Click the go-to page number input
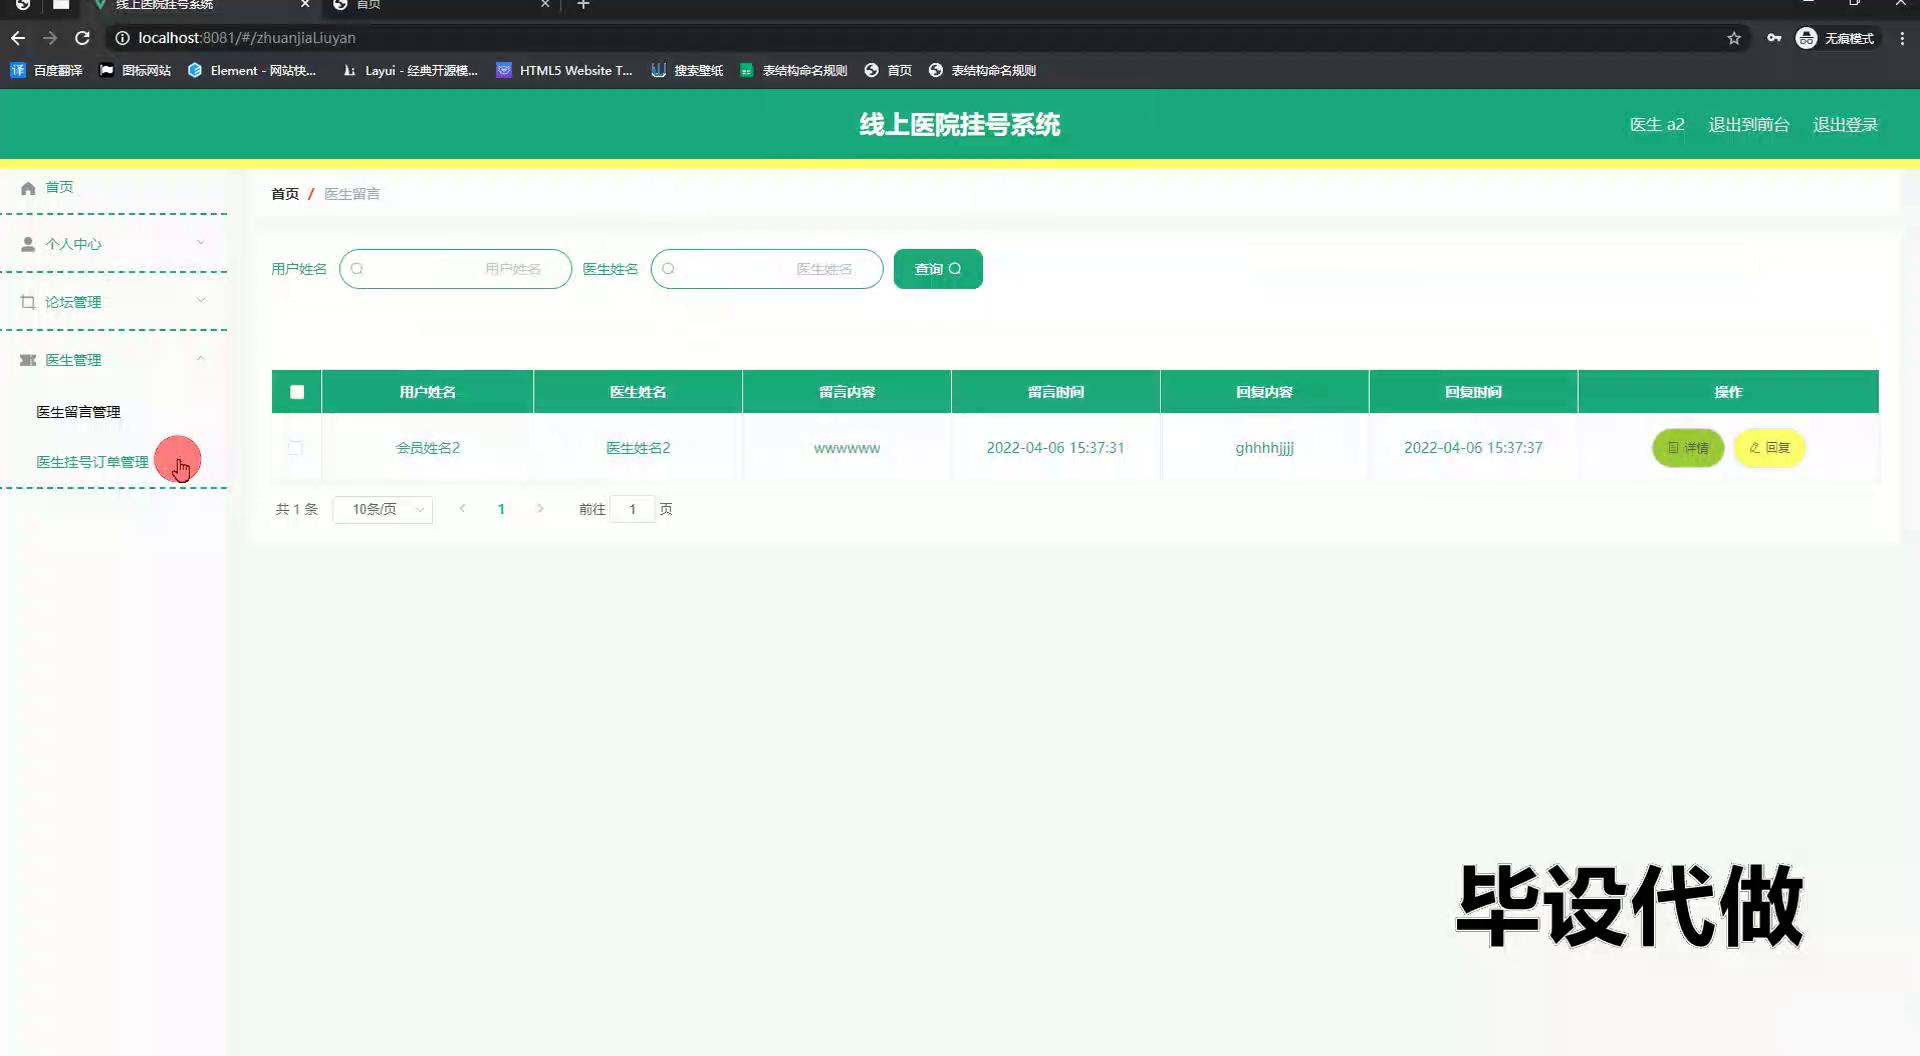The image size is (1920, 1056). coord(632,510)
